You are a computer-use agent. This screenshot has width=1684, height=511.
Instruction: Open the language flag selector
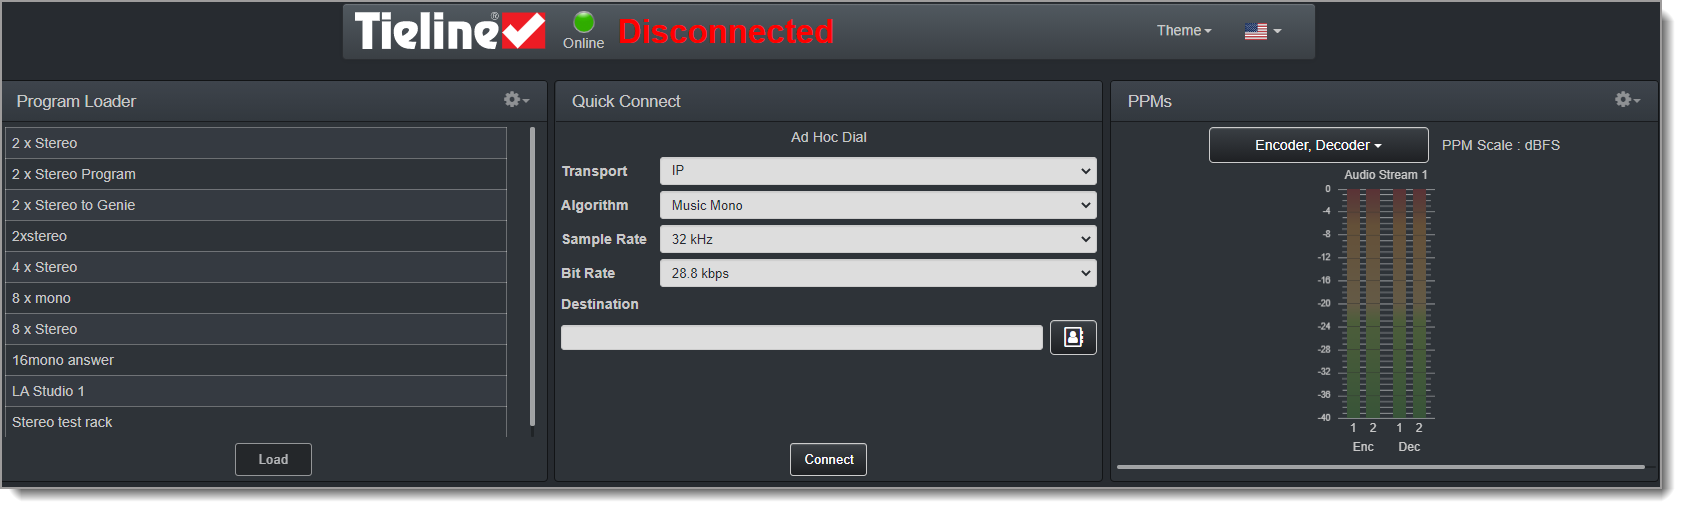(x=1262, y=31)
